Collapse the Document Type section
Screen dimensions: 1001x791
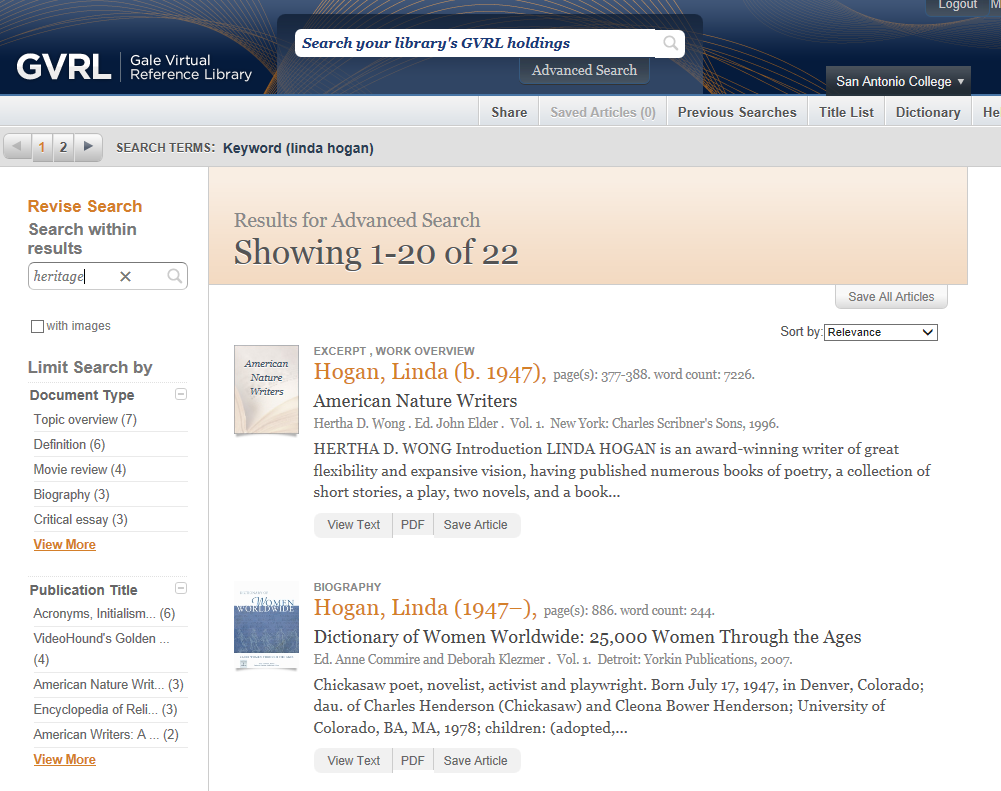(181, 395)
